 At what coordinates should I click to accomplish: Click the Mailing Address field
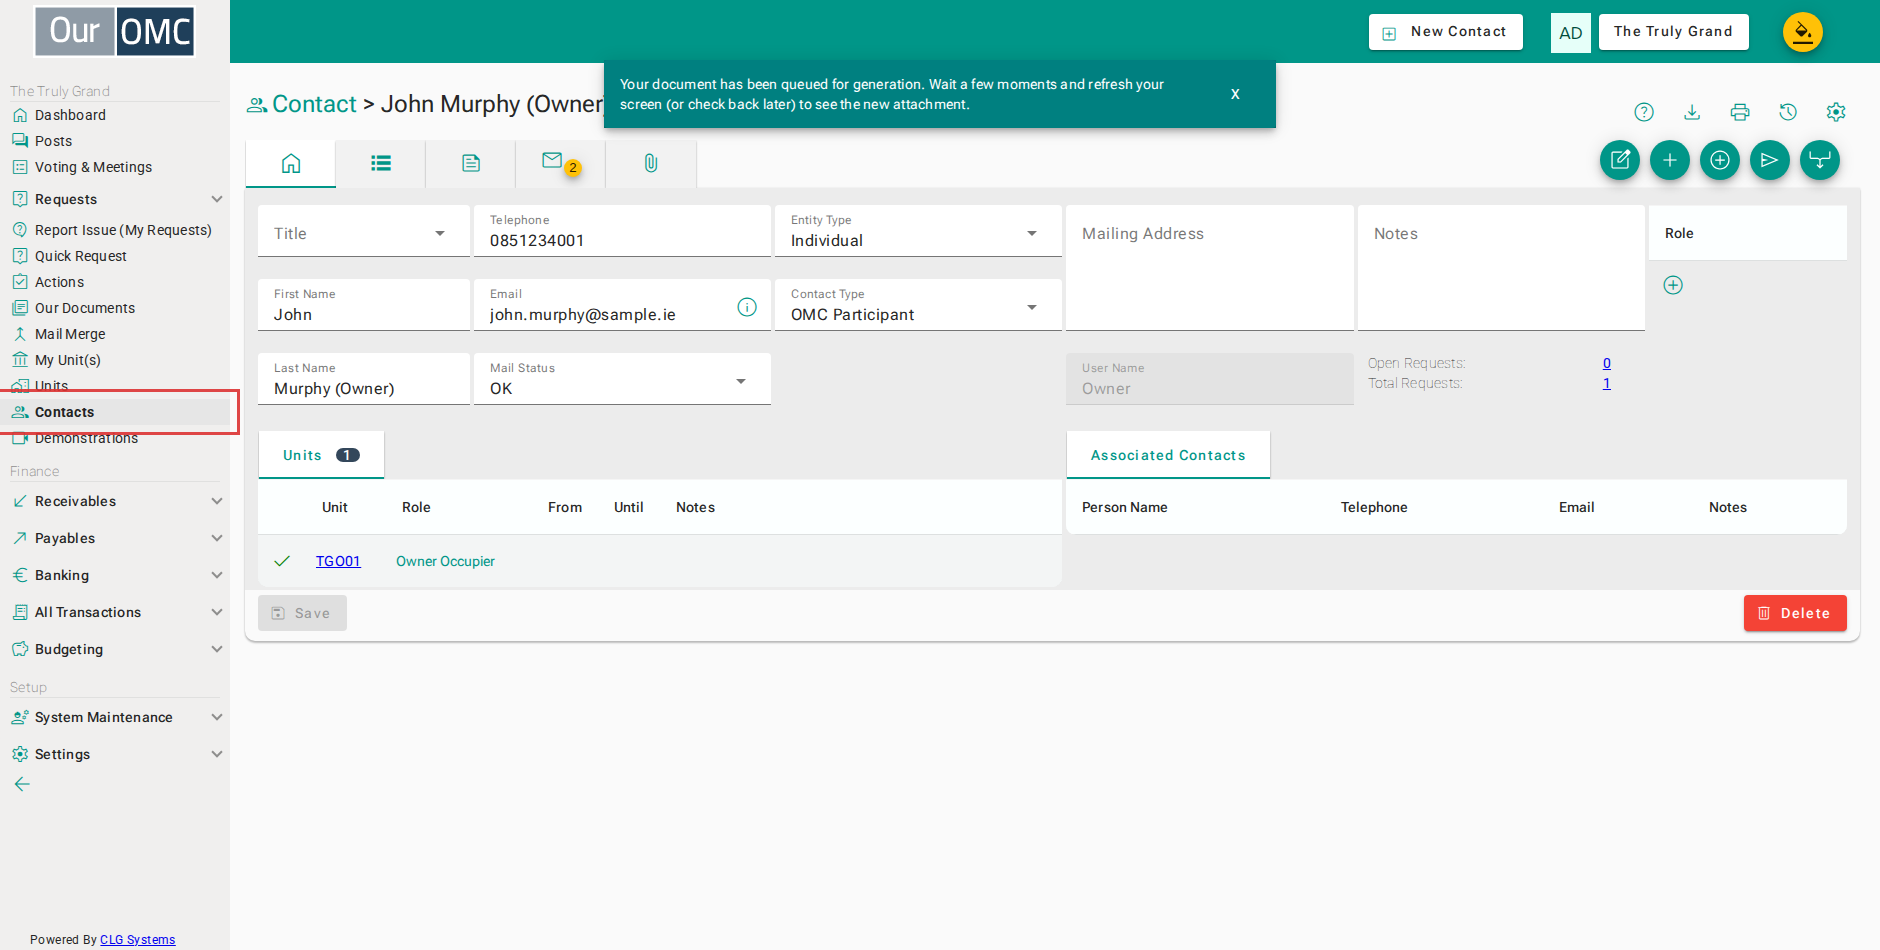[x=1210, y=268]
